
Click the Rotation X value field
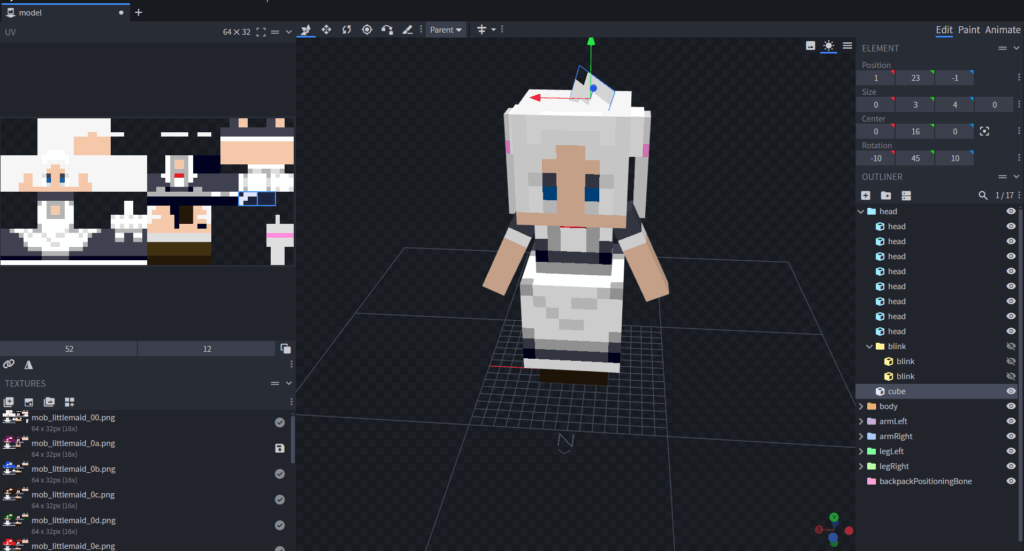point(876,158)
